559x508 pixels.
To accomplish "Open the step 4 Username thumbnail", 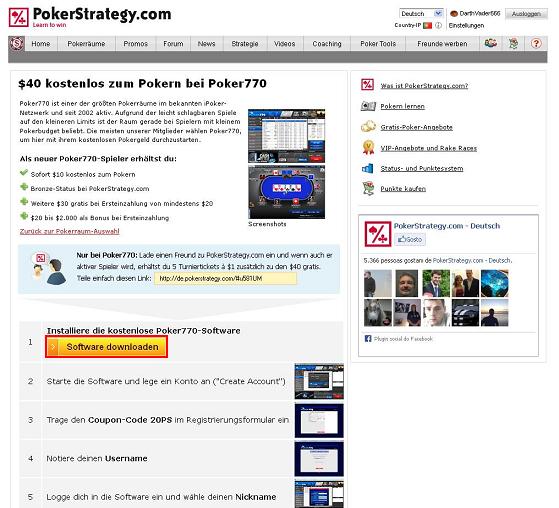I will coord(319,459).
